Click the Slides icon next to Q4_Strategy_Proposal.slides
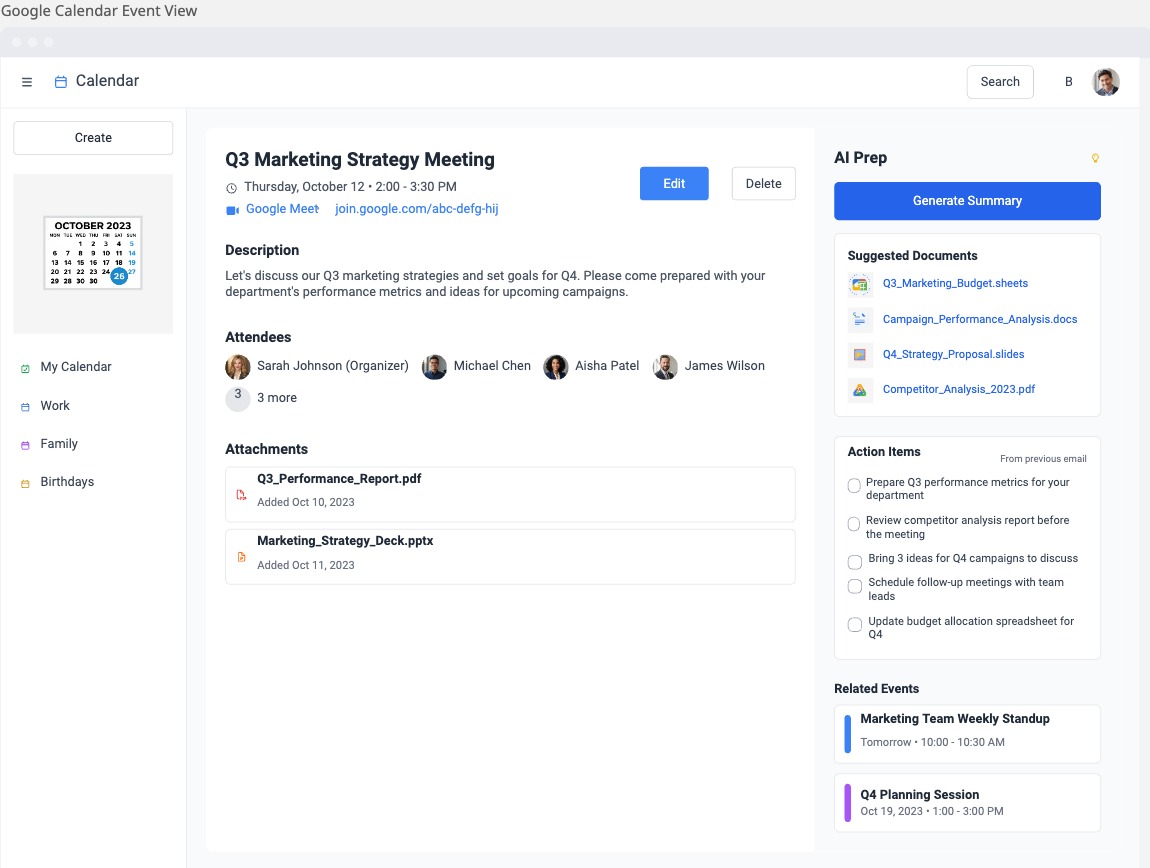Image resolution: width=1150 pixels, height=868 pixels. point(858,354)
